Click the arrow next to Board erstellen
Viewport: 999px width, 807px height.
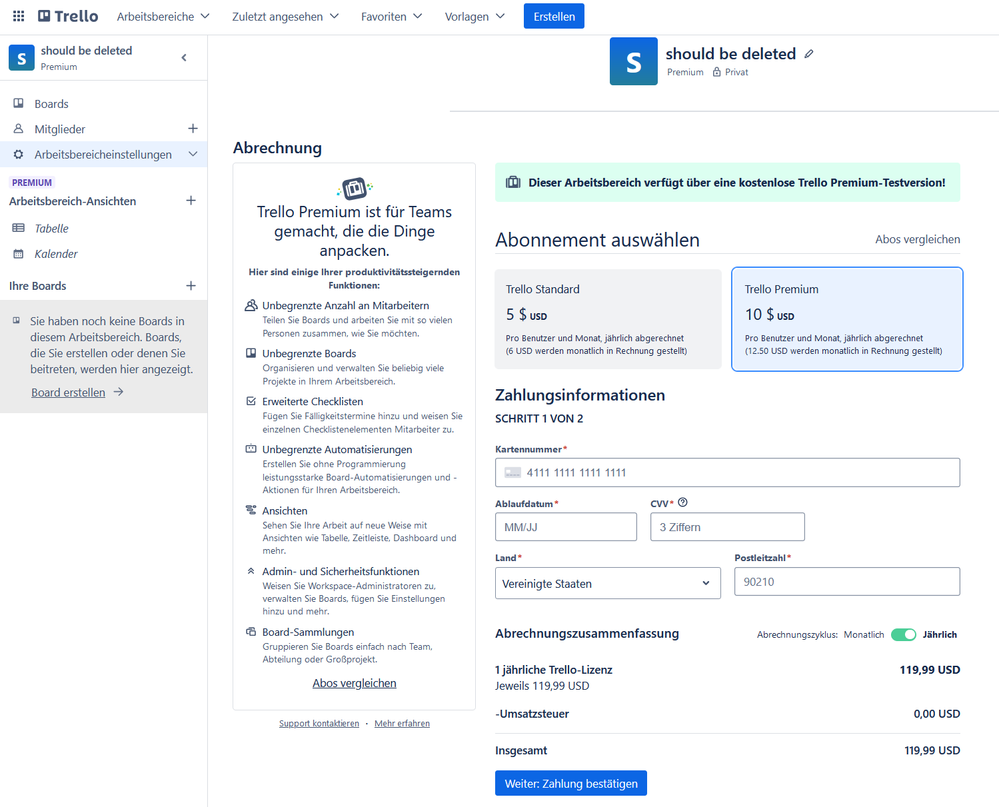point(119,392)
